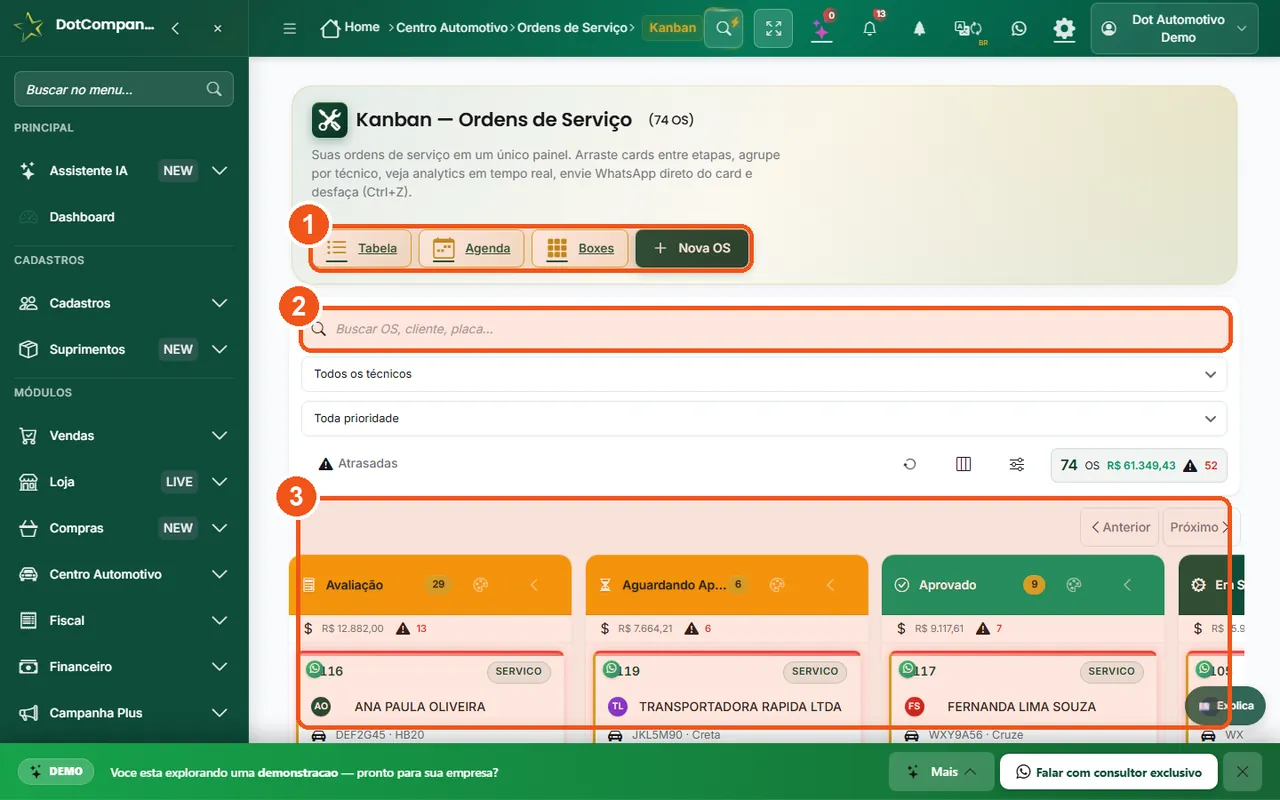
Task: Expand Loja menu
Action: point(124,482)
